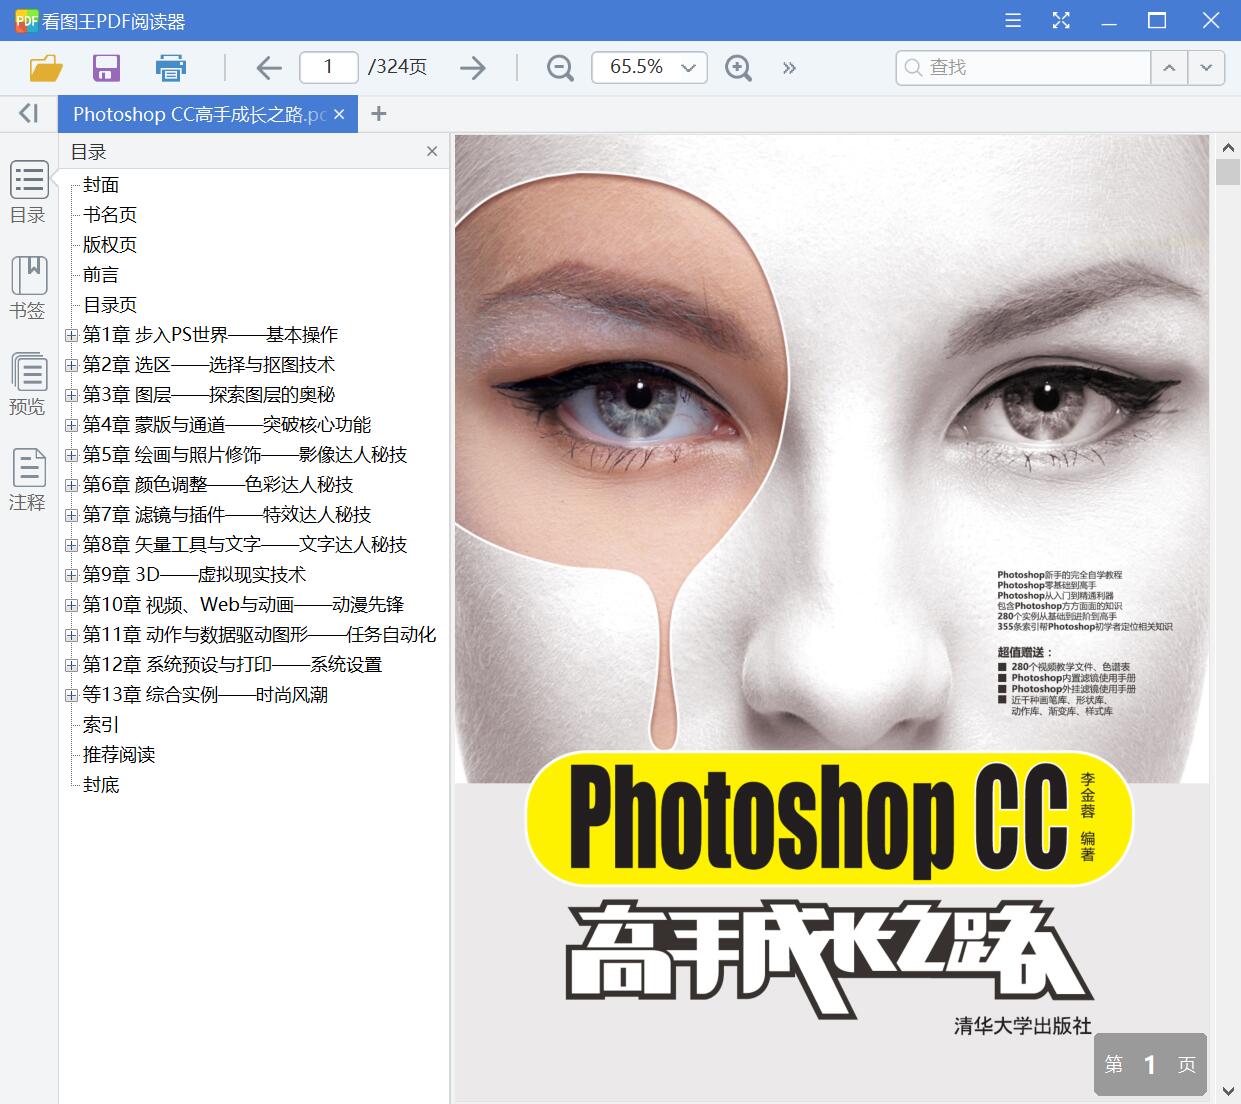Close the 目录 panel with its X
This screenshot has height=1104, width=1241.
point(432,151)
